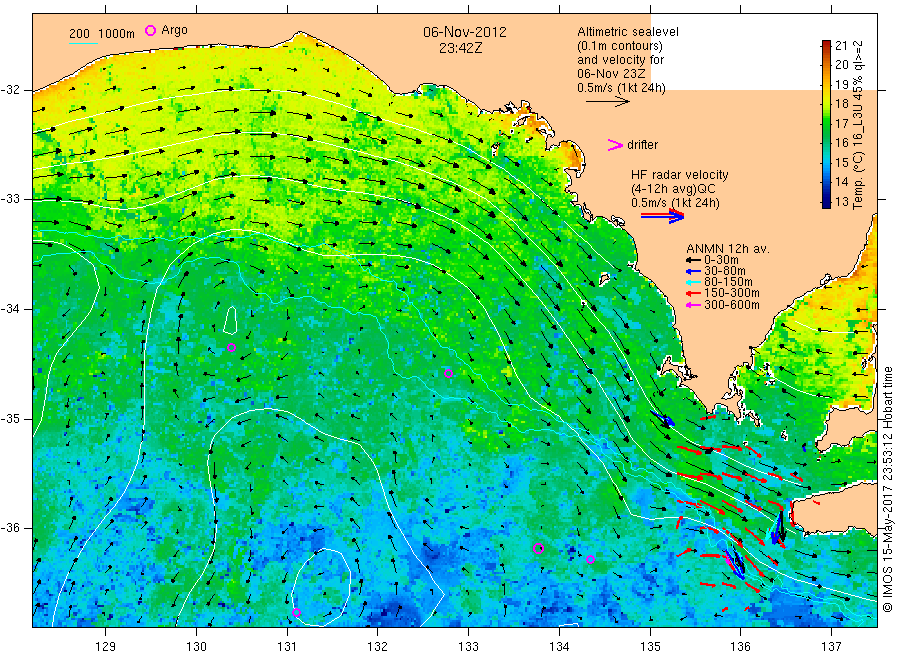The image size is (900, 660).
Task: Click the date text 06-Nov-2012
Action: coord(465,32)
